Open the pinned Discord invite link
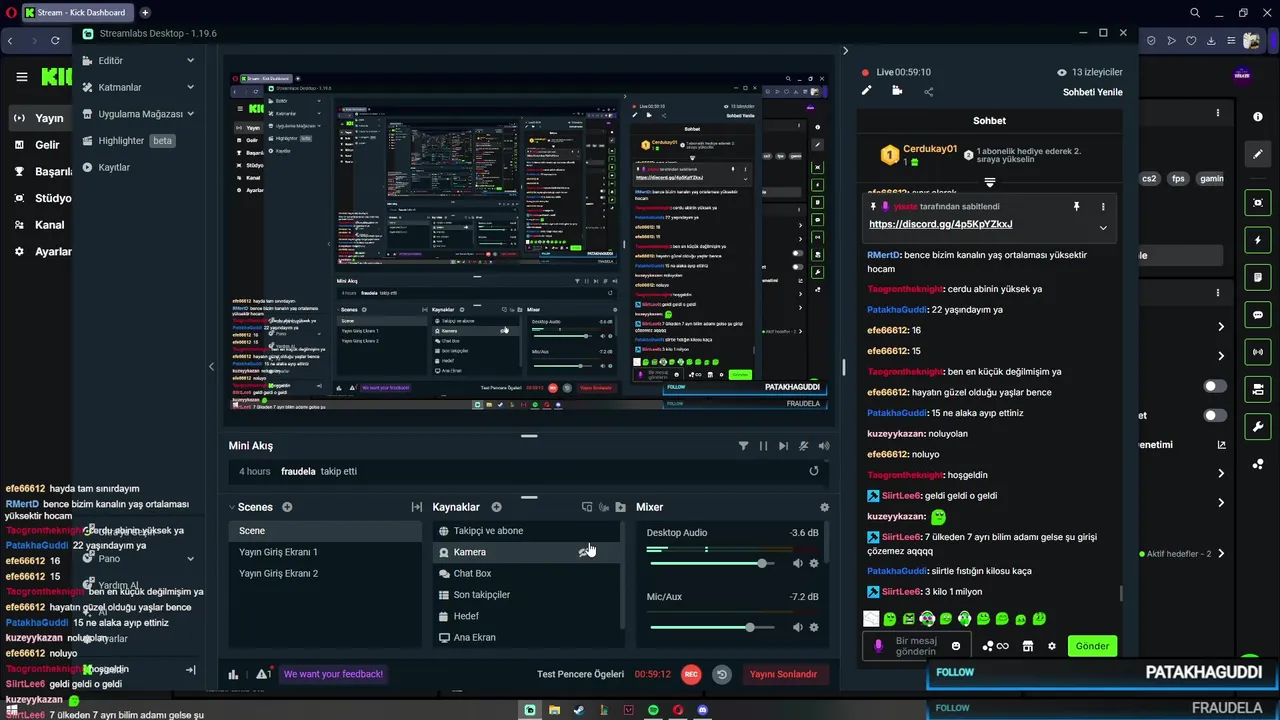 click(940, 224)
